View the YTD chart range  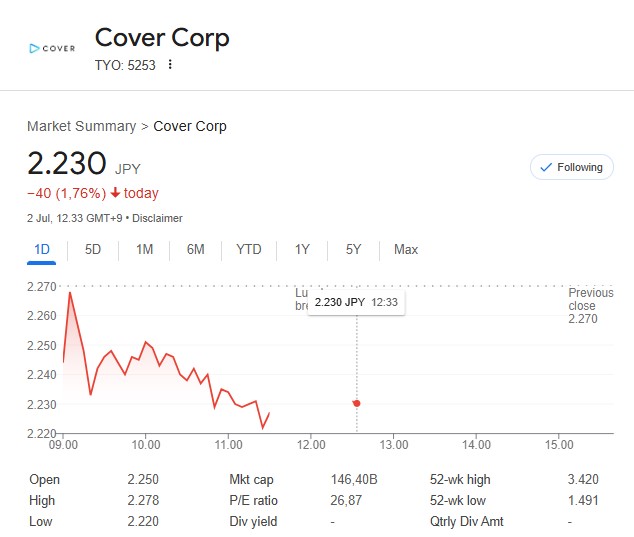click(x=249, y=249)
